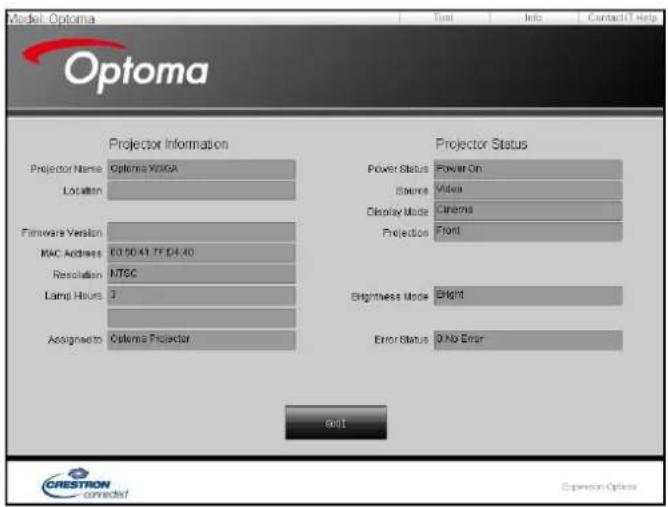Click the Error Status field
The image size is (668, 507).
point(528,340)
